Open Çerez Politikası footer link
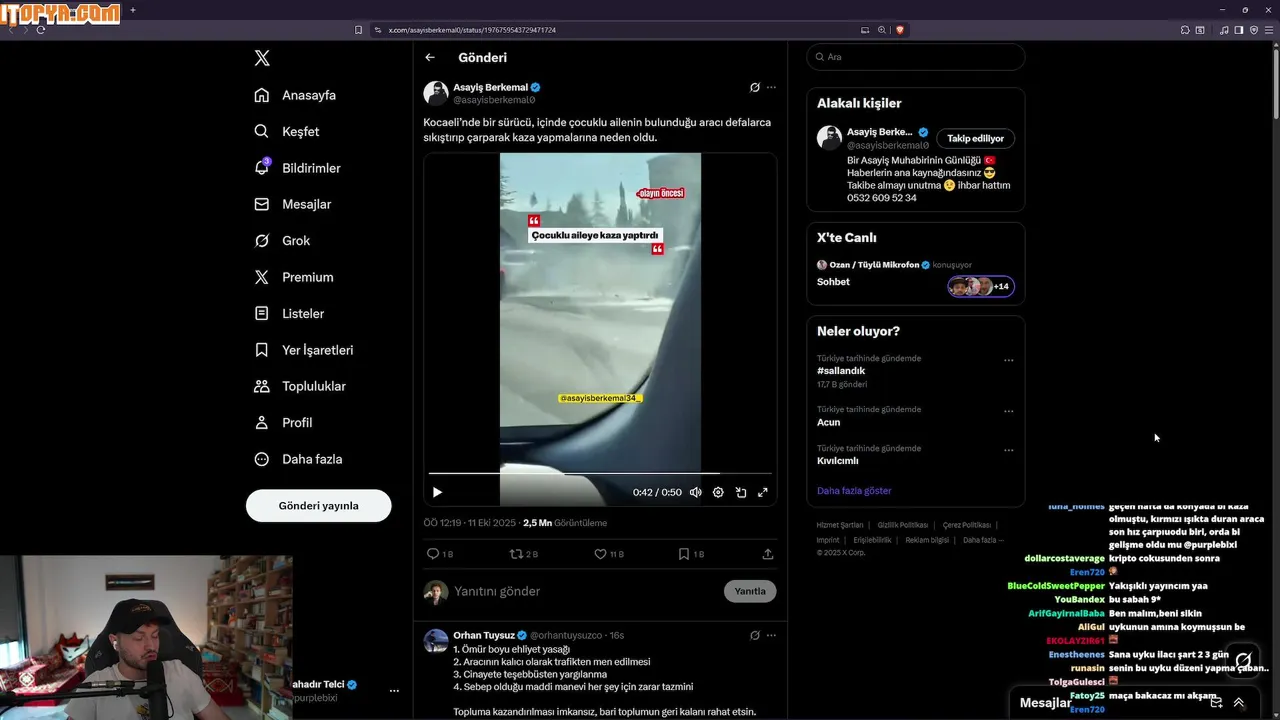This screenshot has width=1280, height=720. (967, 525)
